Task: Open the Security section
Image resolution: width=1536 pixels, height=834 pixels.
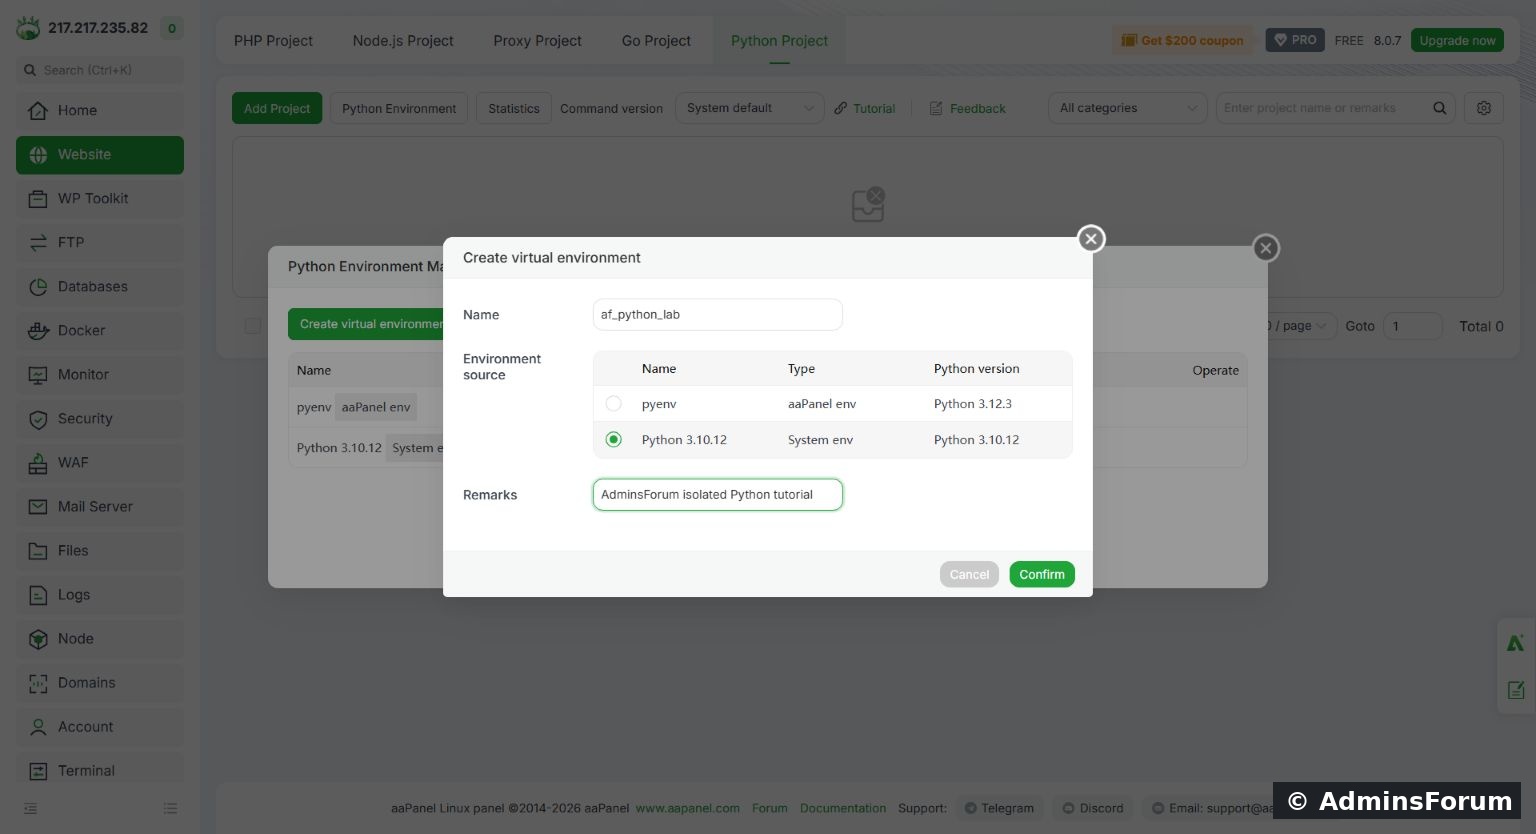Action: [x=100, y=418]
